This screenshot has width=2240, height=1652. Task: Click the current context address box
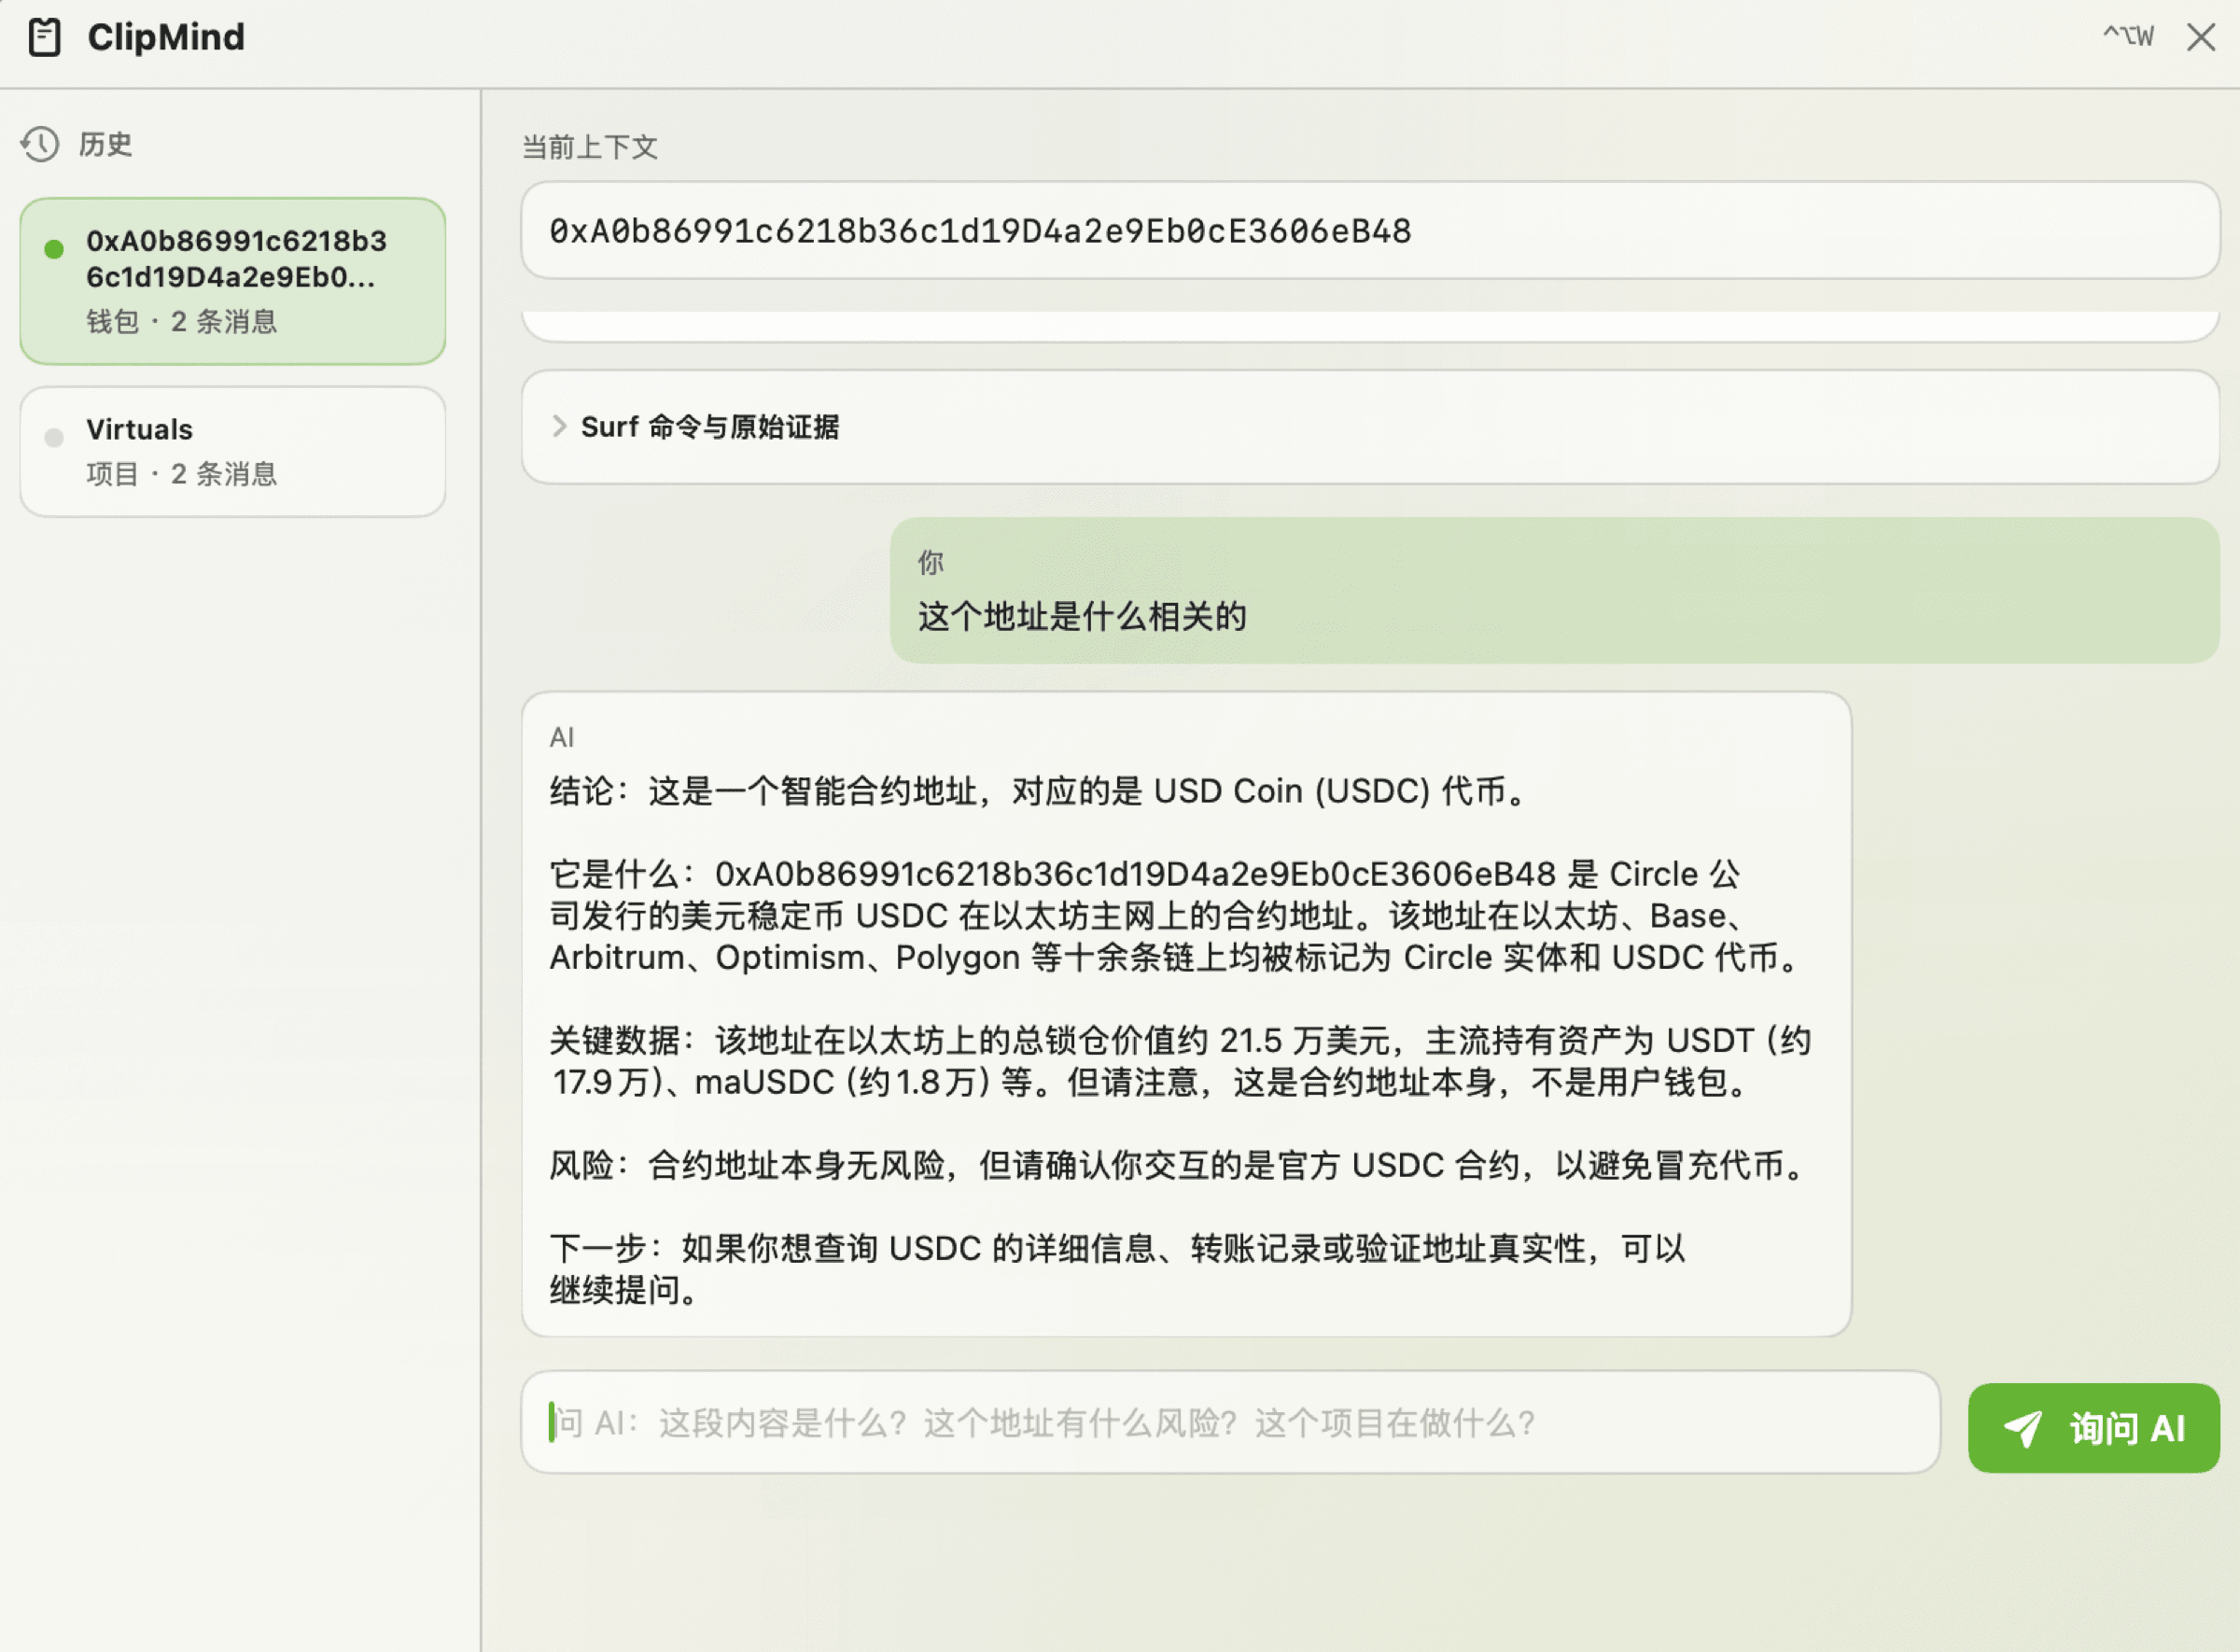coord(1370,231)
